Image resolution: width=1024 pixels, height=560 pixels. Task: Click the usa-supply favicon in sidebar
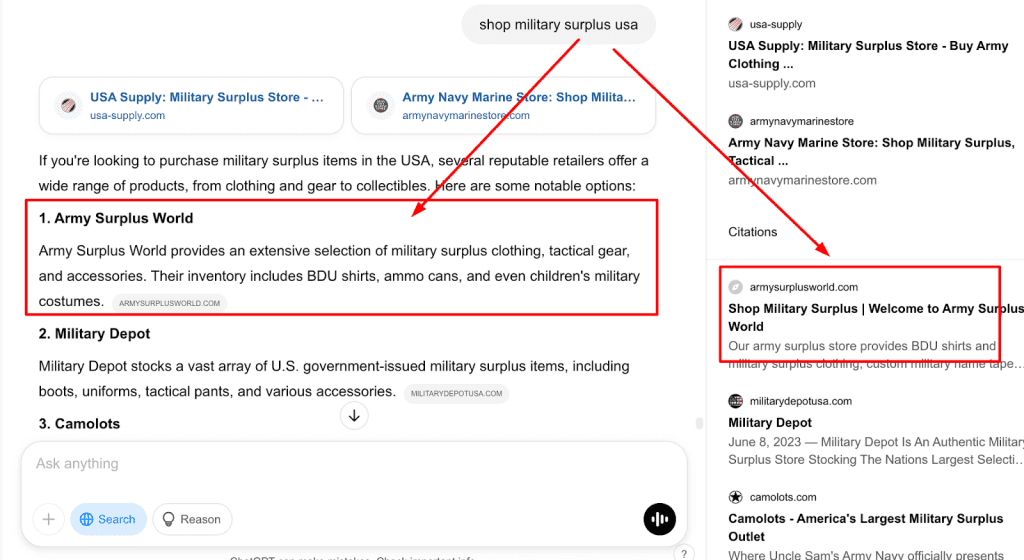(x=735, y=25)
